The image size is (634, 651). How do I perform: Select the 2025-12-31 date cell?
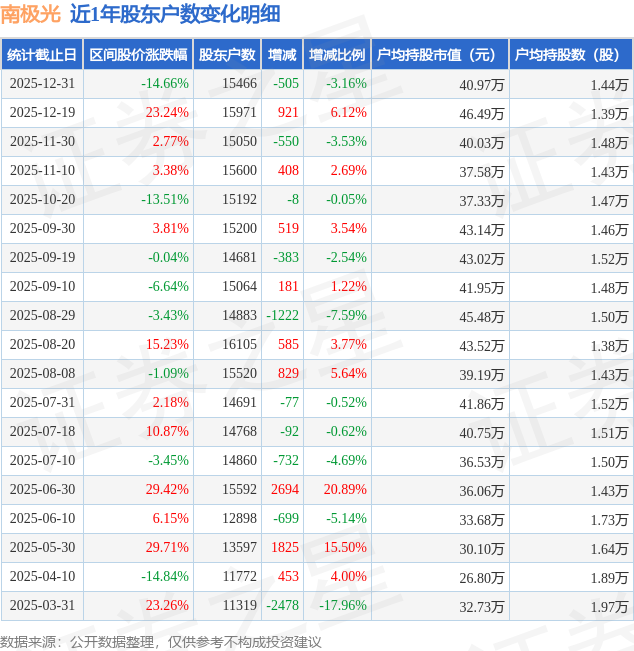pyautogui.click(x=43, y=84)
